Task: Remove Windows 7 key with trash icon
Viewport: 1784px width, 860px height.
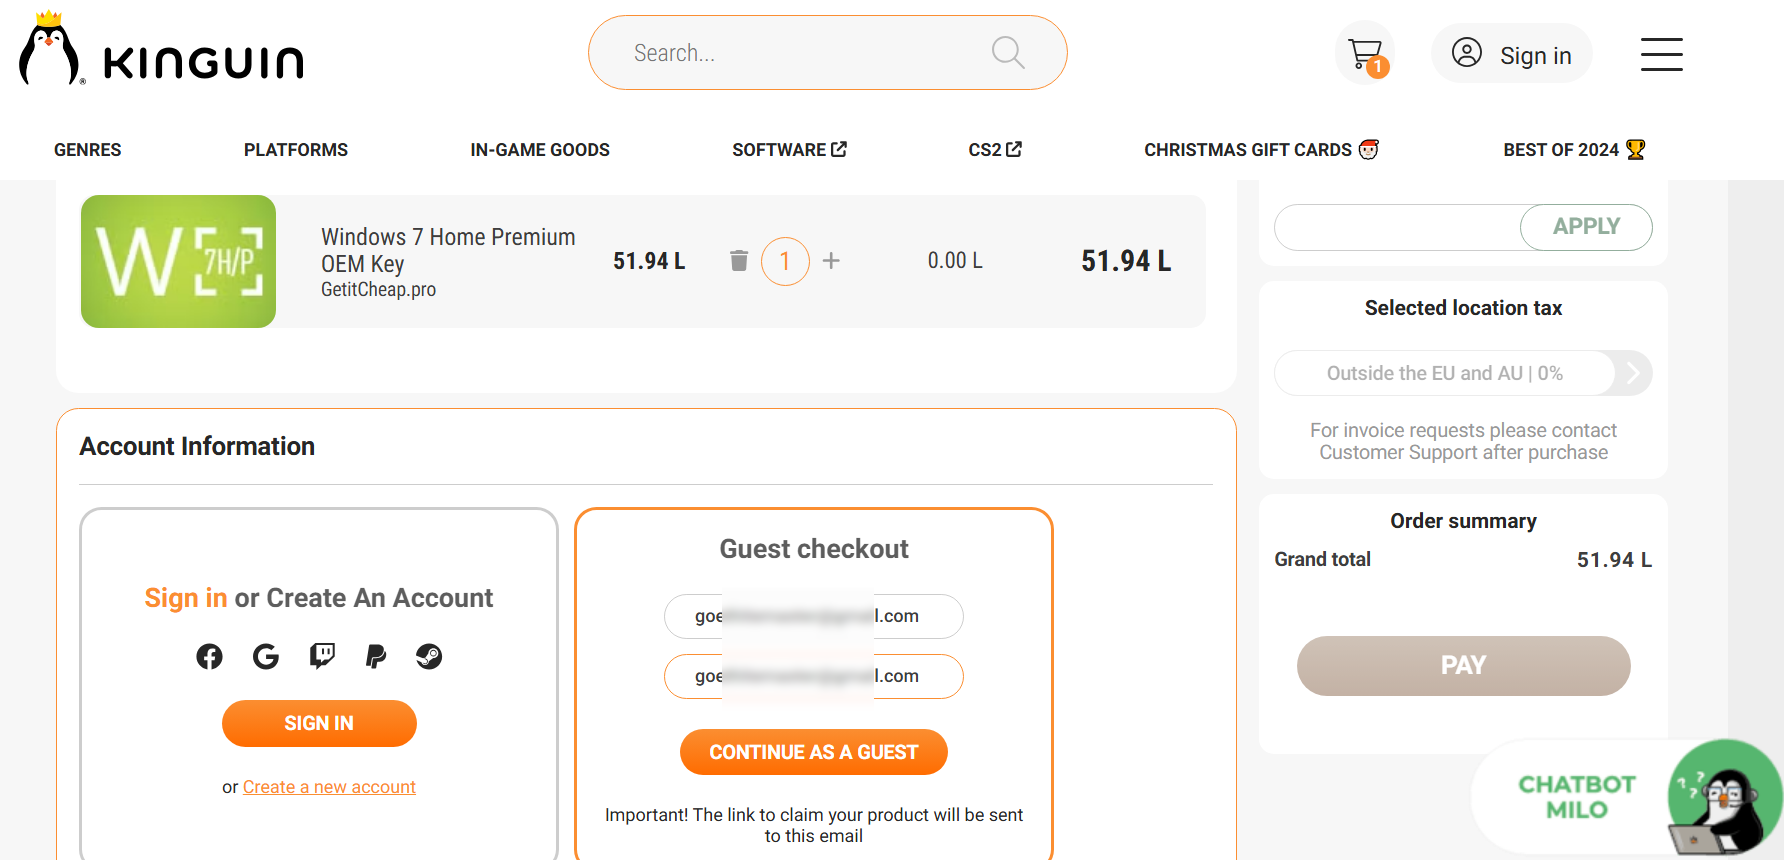Action: point(739,261)
